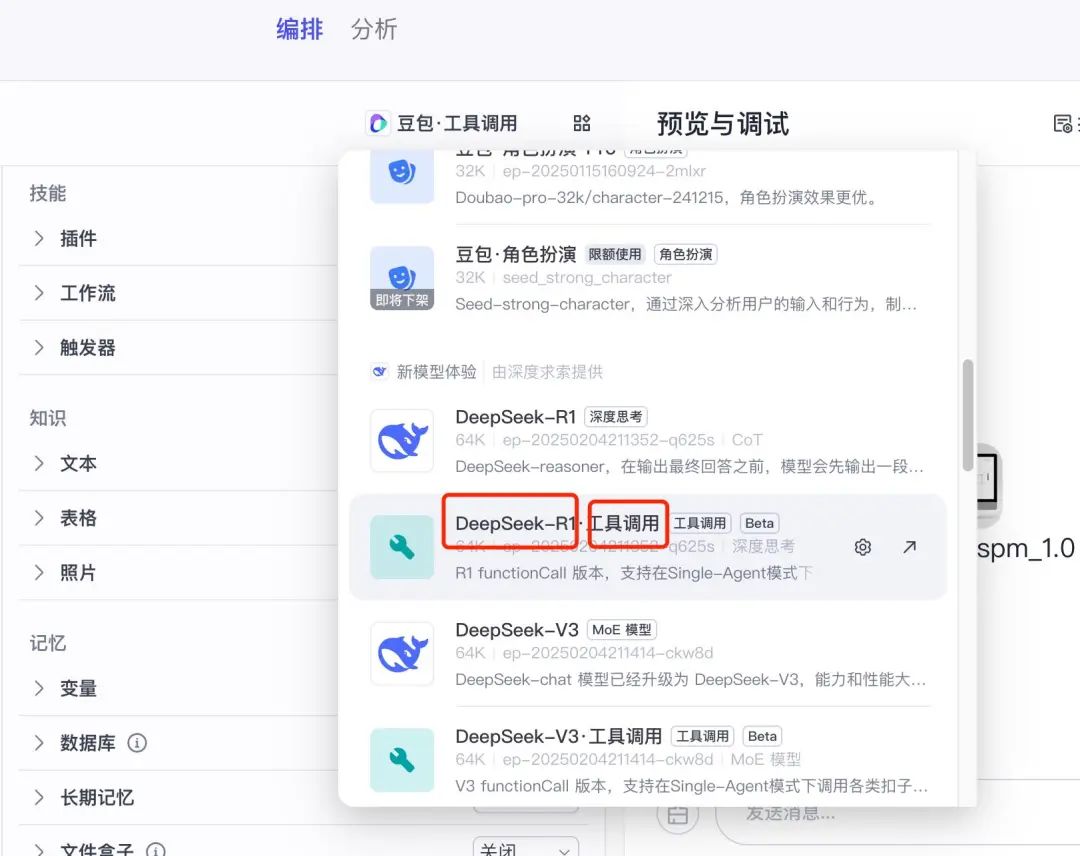Click the DeepSeek-V3 whale icon

click(402, 653)
